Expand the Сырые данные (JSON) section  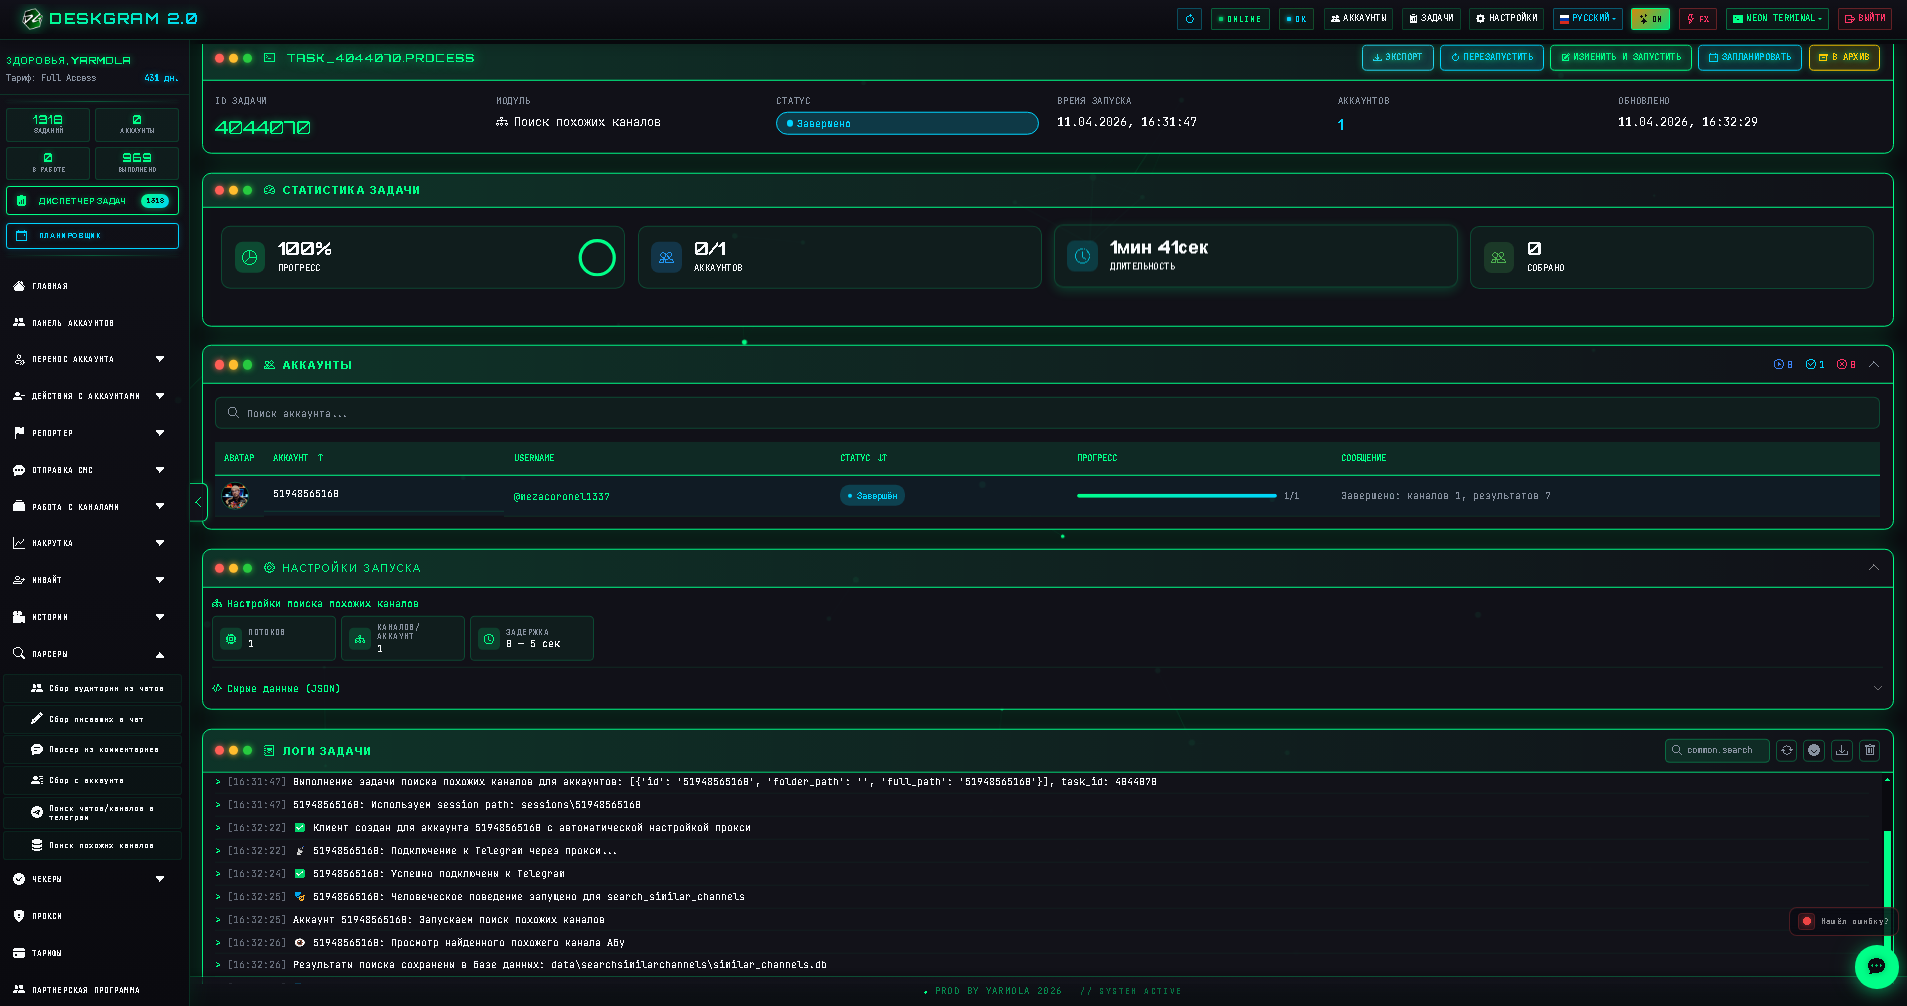[x=1047, y=689]
